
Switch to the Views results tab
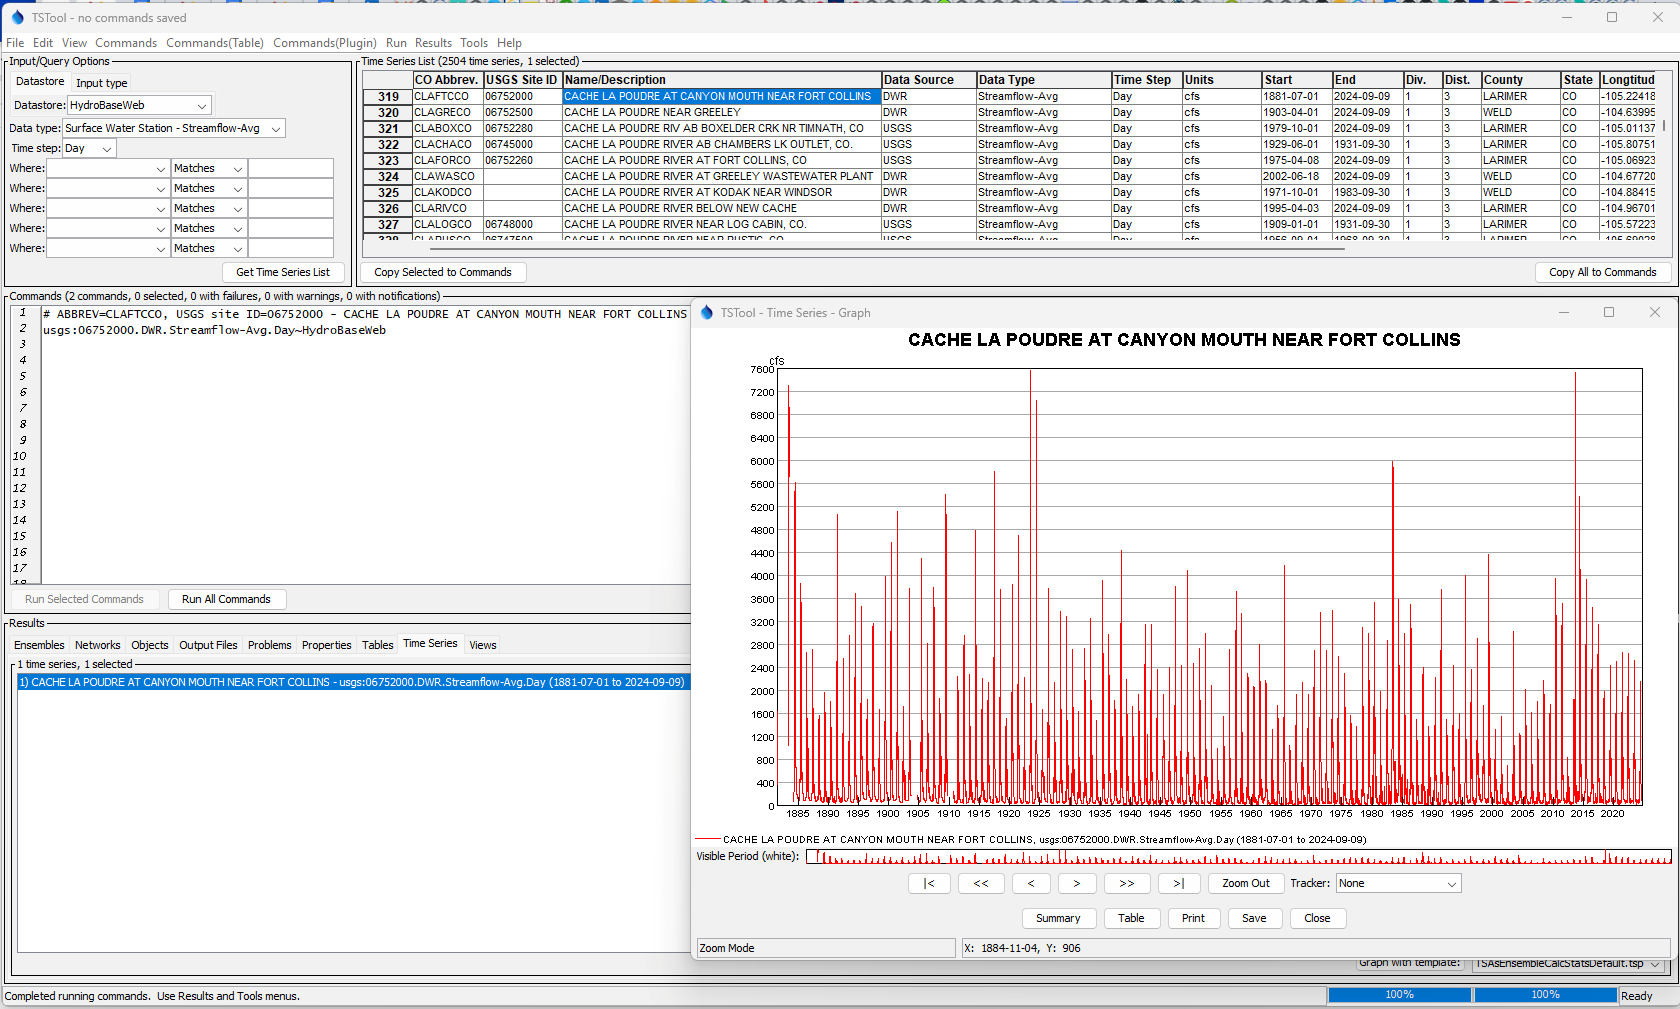click(x=483, y=645)
